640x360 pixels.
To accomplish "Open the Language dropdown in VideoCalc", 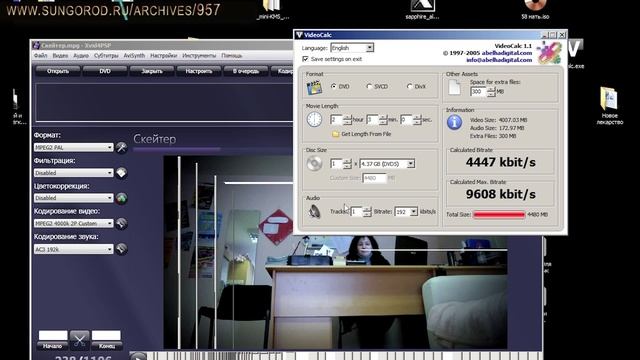I will pos(369,48).
